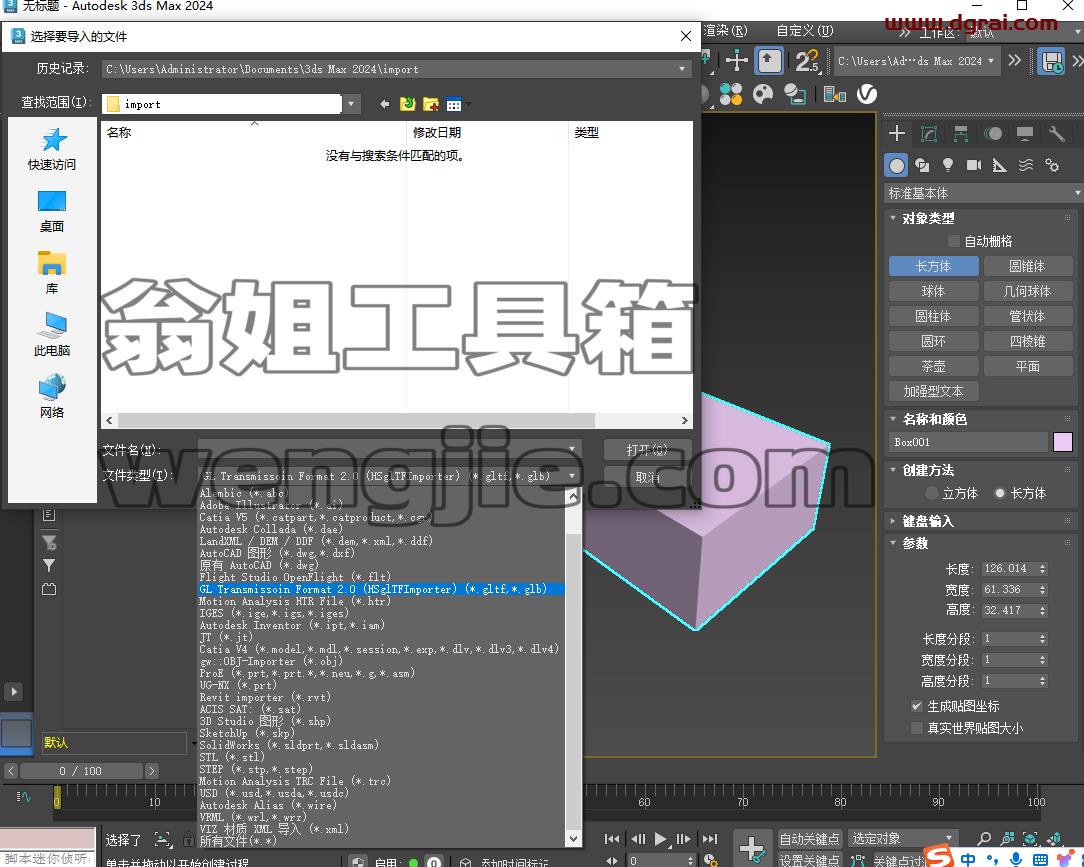Toggle generate mapping coordinates checkbox
Image resolution: width=1084 pixels, height=867 pixels.
click(x=917, y=706)
